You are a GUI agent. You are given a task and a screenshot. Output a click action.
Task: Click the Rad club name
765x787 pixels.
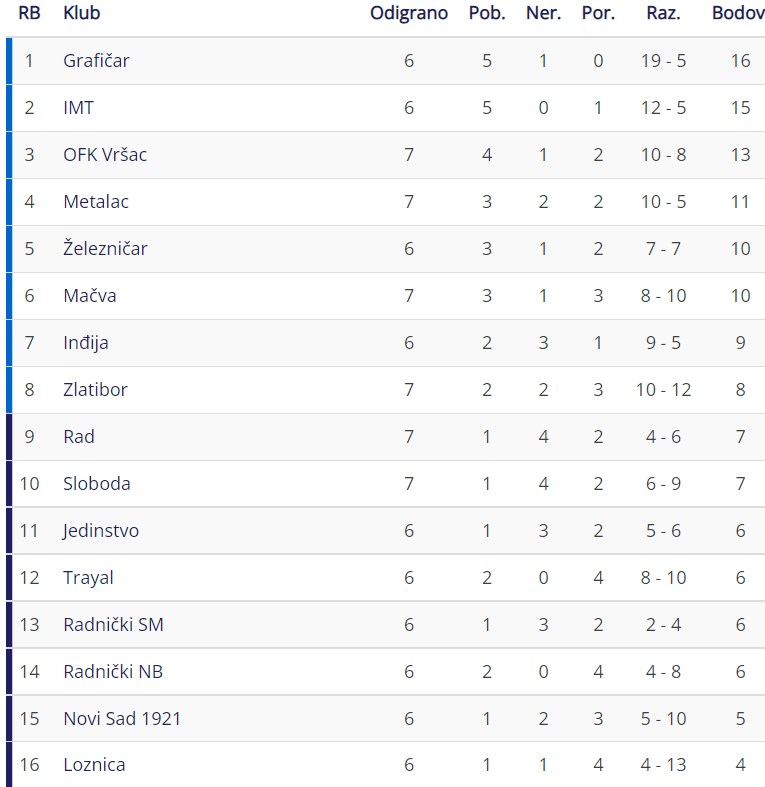coord(79,437)
